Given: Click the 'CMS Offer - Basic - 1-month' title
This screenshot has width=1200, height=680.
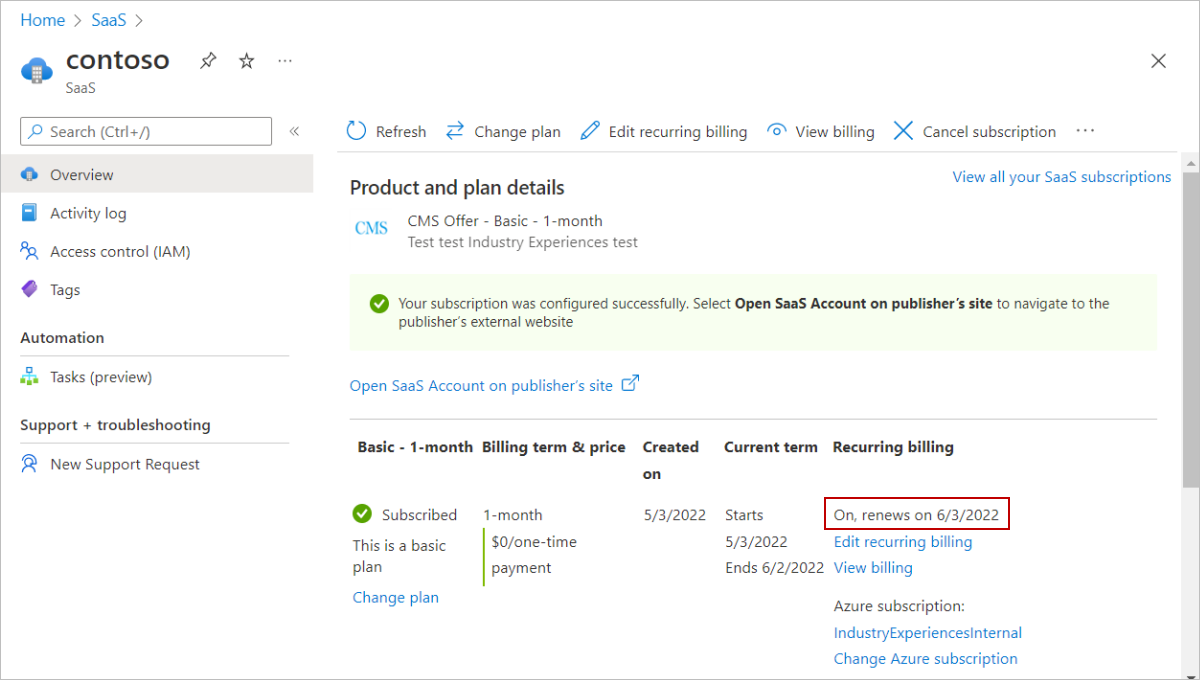Looking at the screenshot, I should [505, 221].
